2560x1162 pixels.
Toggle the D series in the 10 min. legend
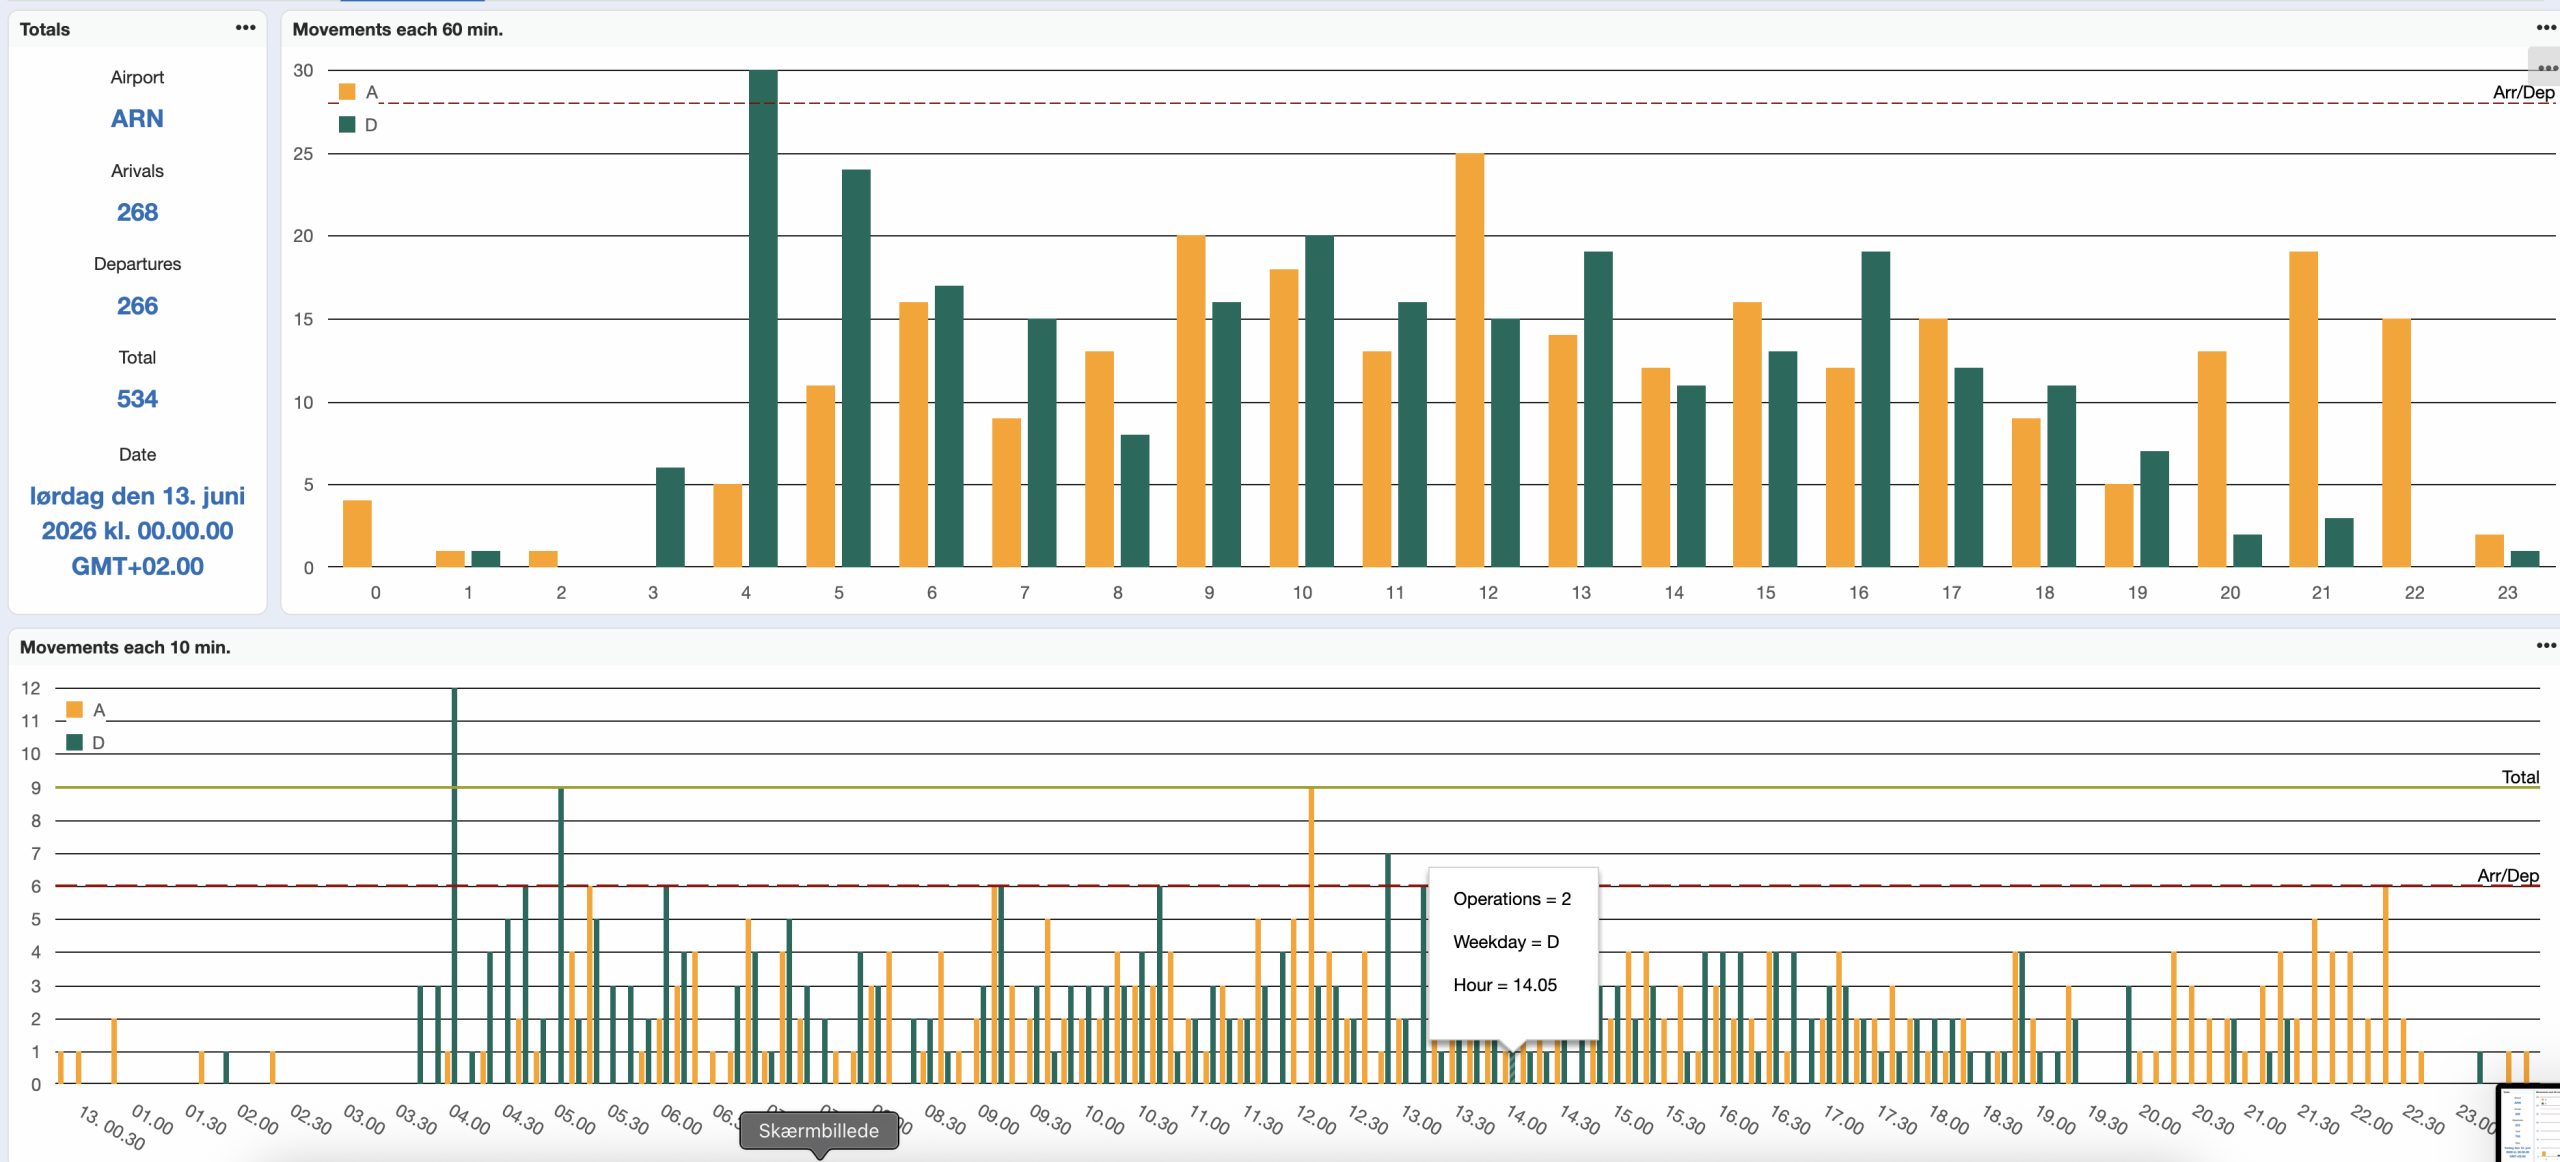click(x=98, y=743)
